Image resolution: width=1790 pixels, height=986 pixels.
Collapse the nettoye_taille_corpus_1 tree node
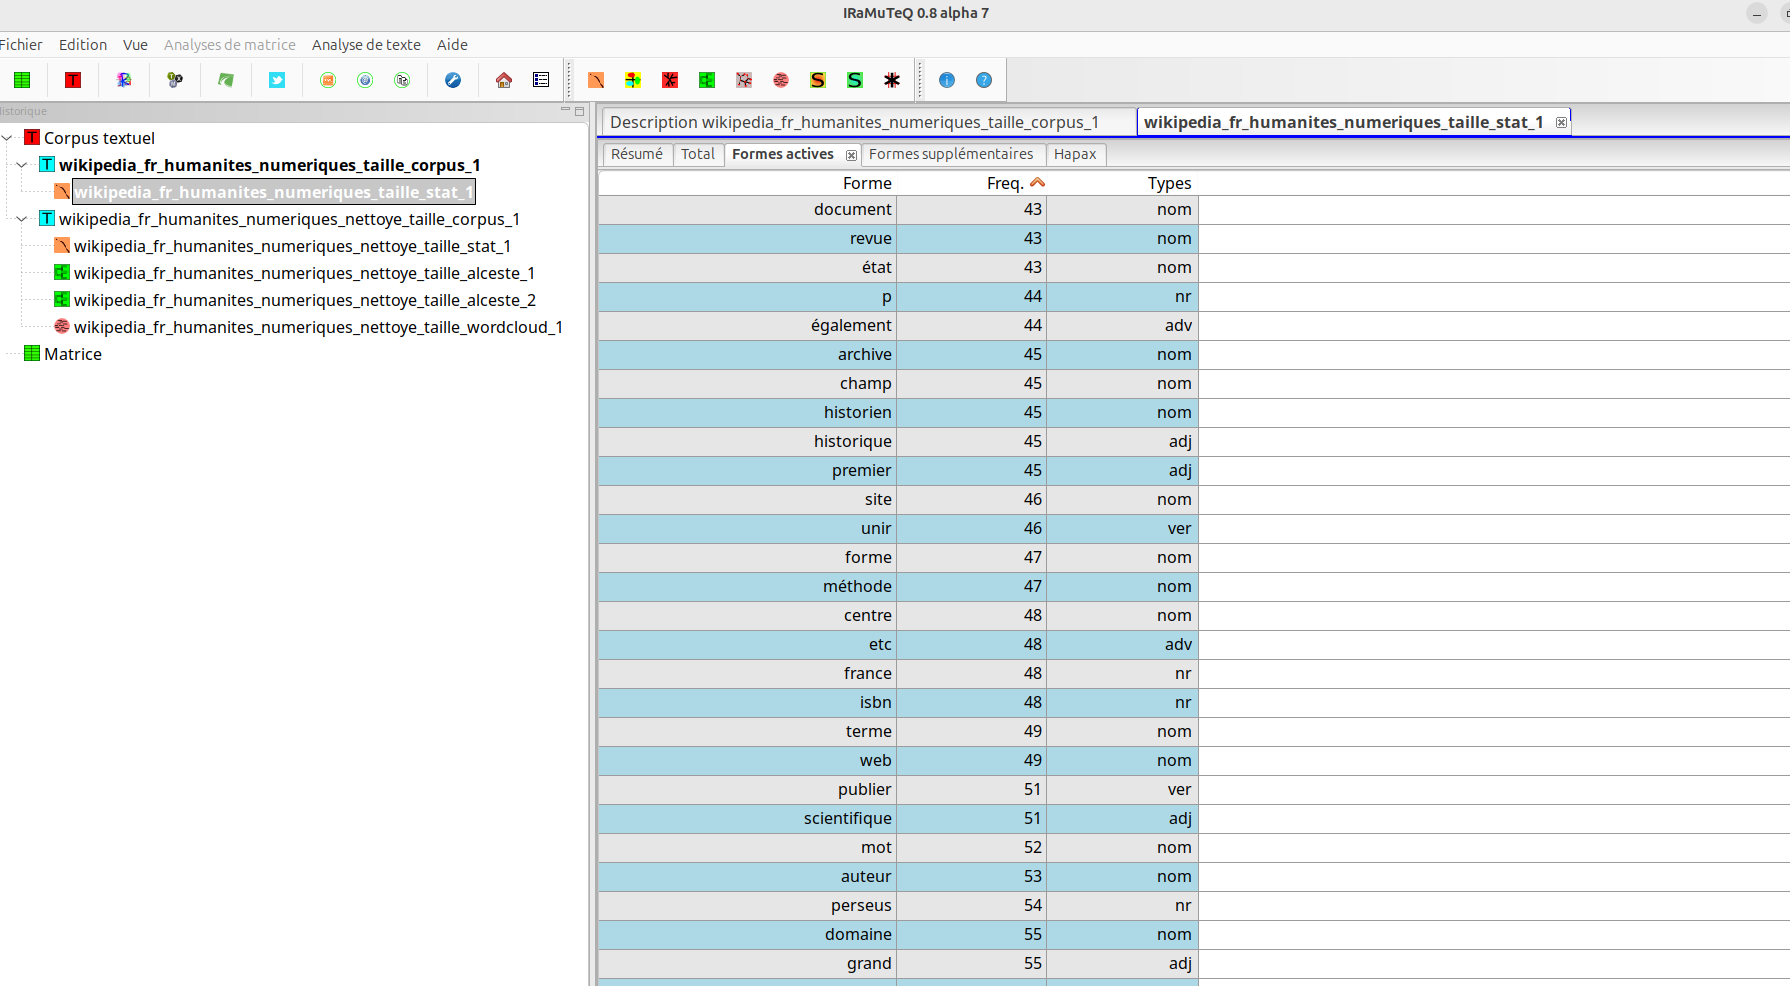coord(22,219)
